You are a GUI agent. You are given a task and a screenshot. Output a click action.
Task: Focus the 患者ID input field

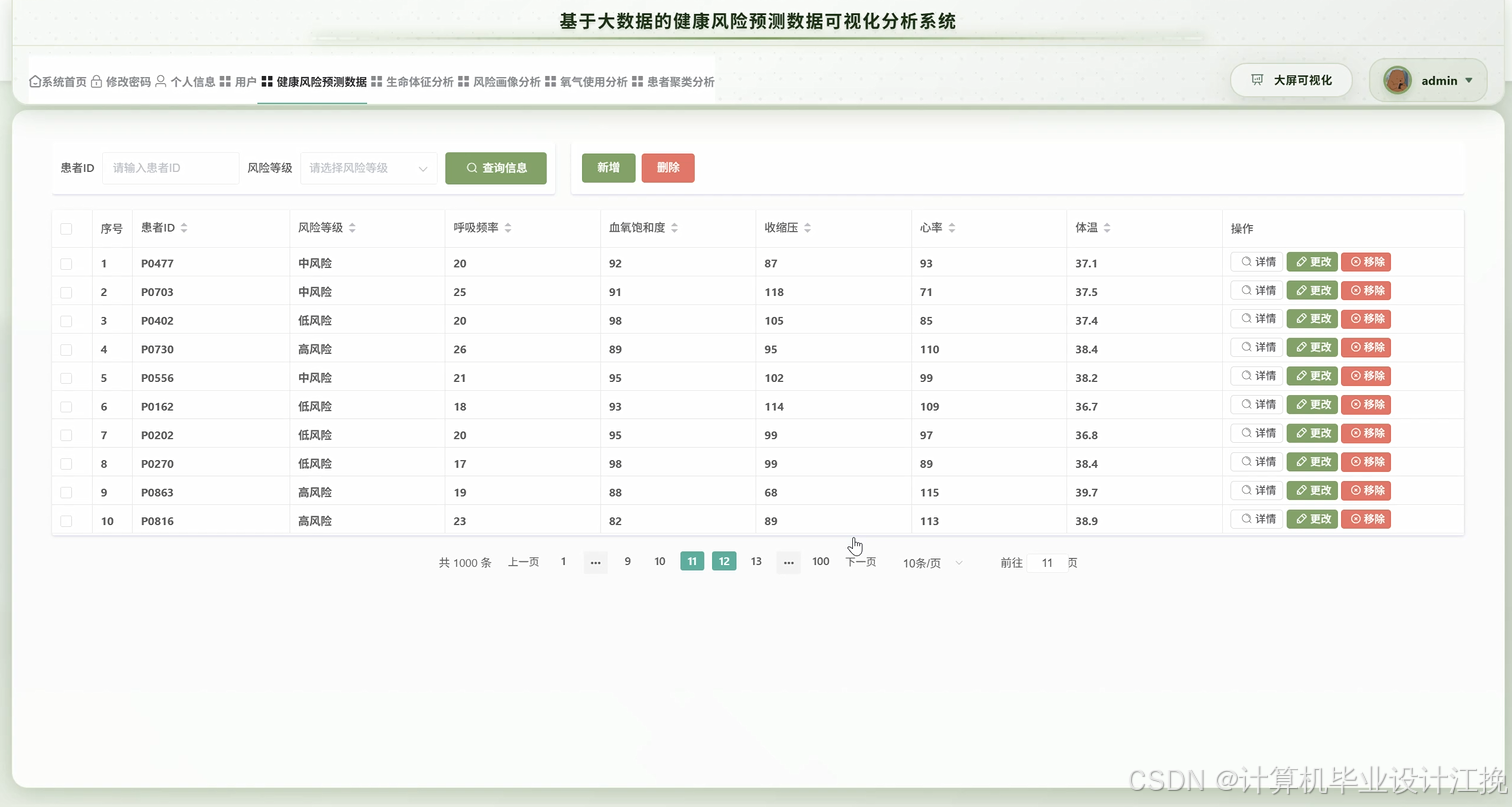tap(170, 168)
